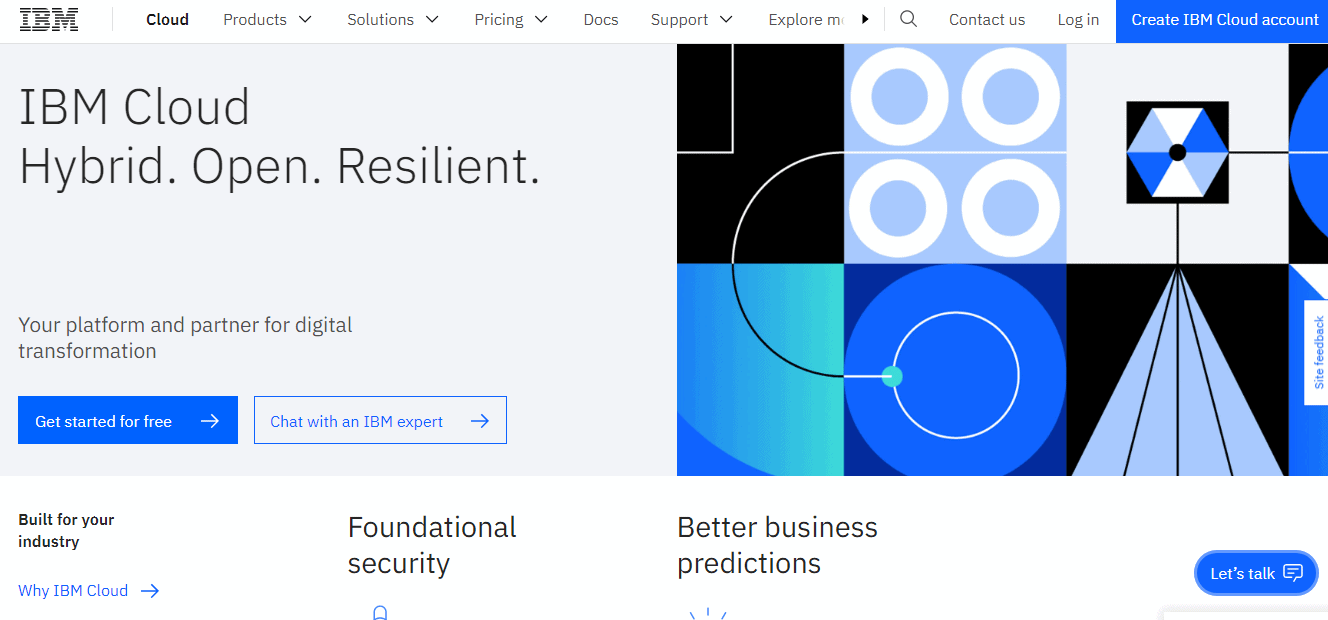Click the Explore more navigation item
The image size is (1328, 620).
pos(808,20)
